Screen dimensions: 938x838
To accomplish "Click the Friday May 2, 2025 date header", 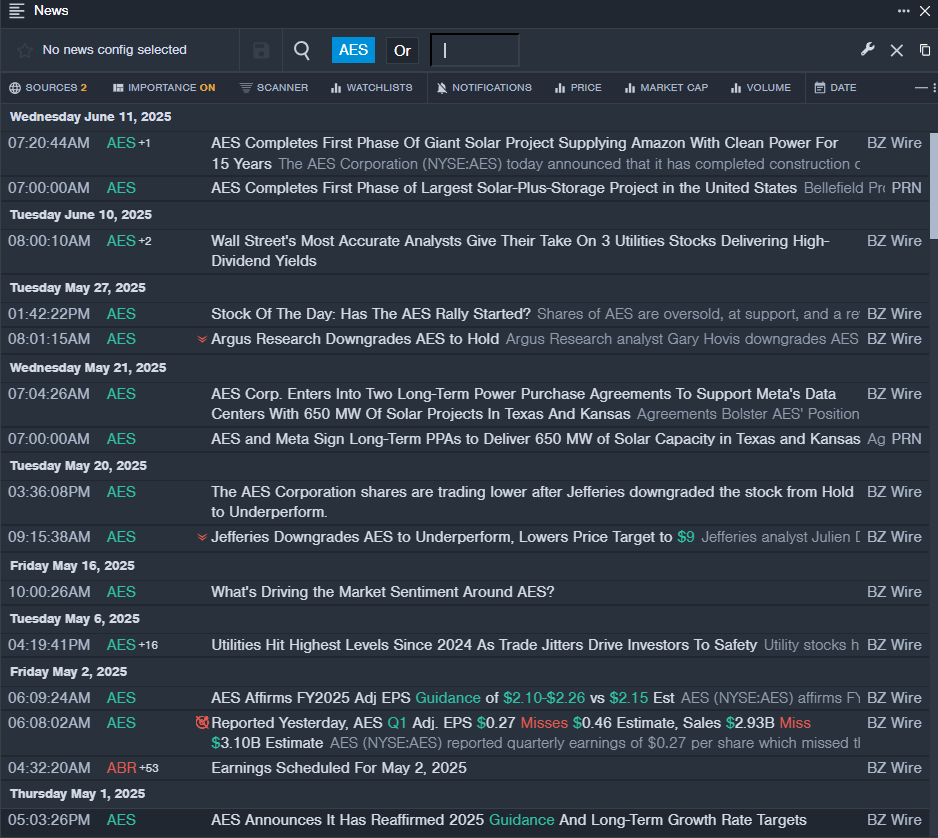I will [68, 672].
